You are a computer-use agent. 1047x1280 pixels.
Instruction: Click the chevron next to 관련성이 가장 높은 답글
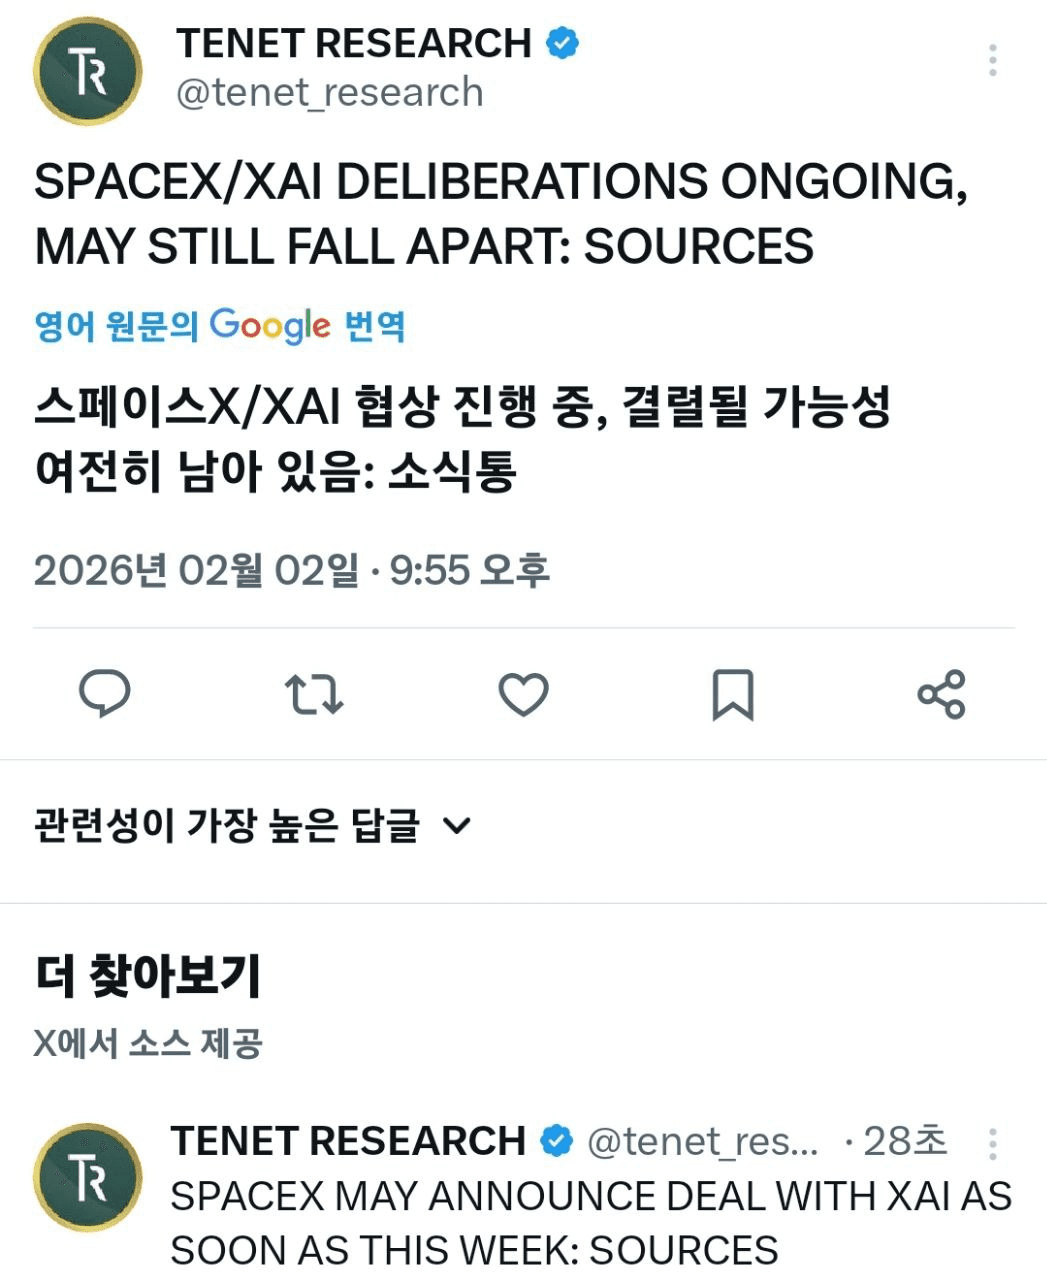(x=456, y=826)
